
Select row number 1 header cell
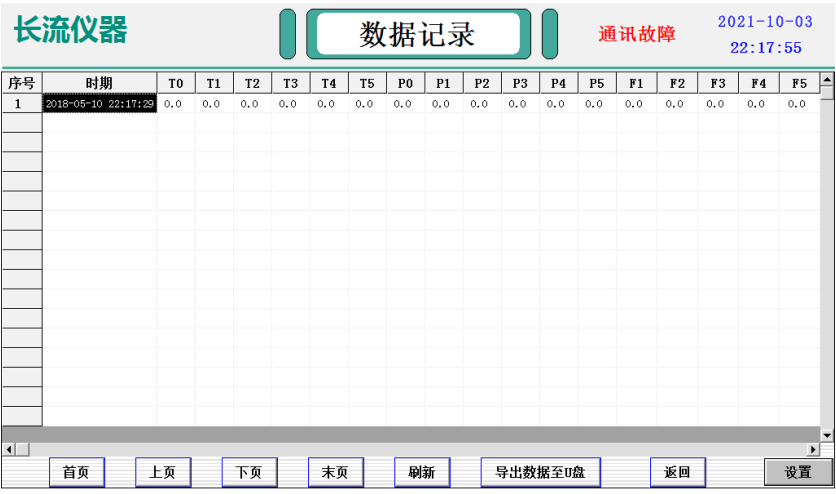point(22,103)
